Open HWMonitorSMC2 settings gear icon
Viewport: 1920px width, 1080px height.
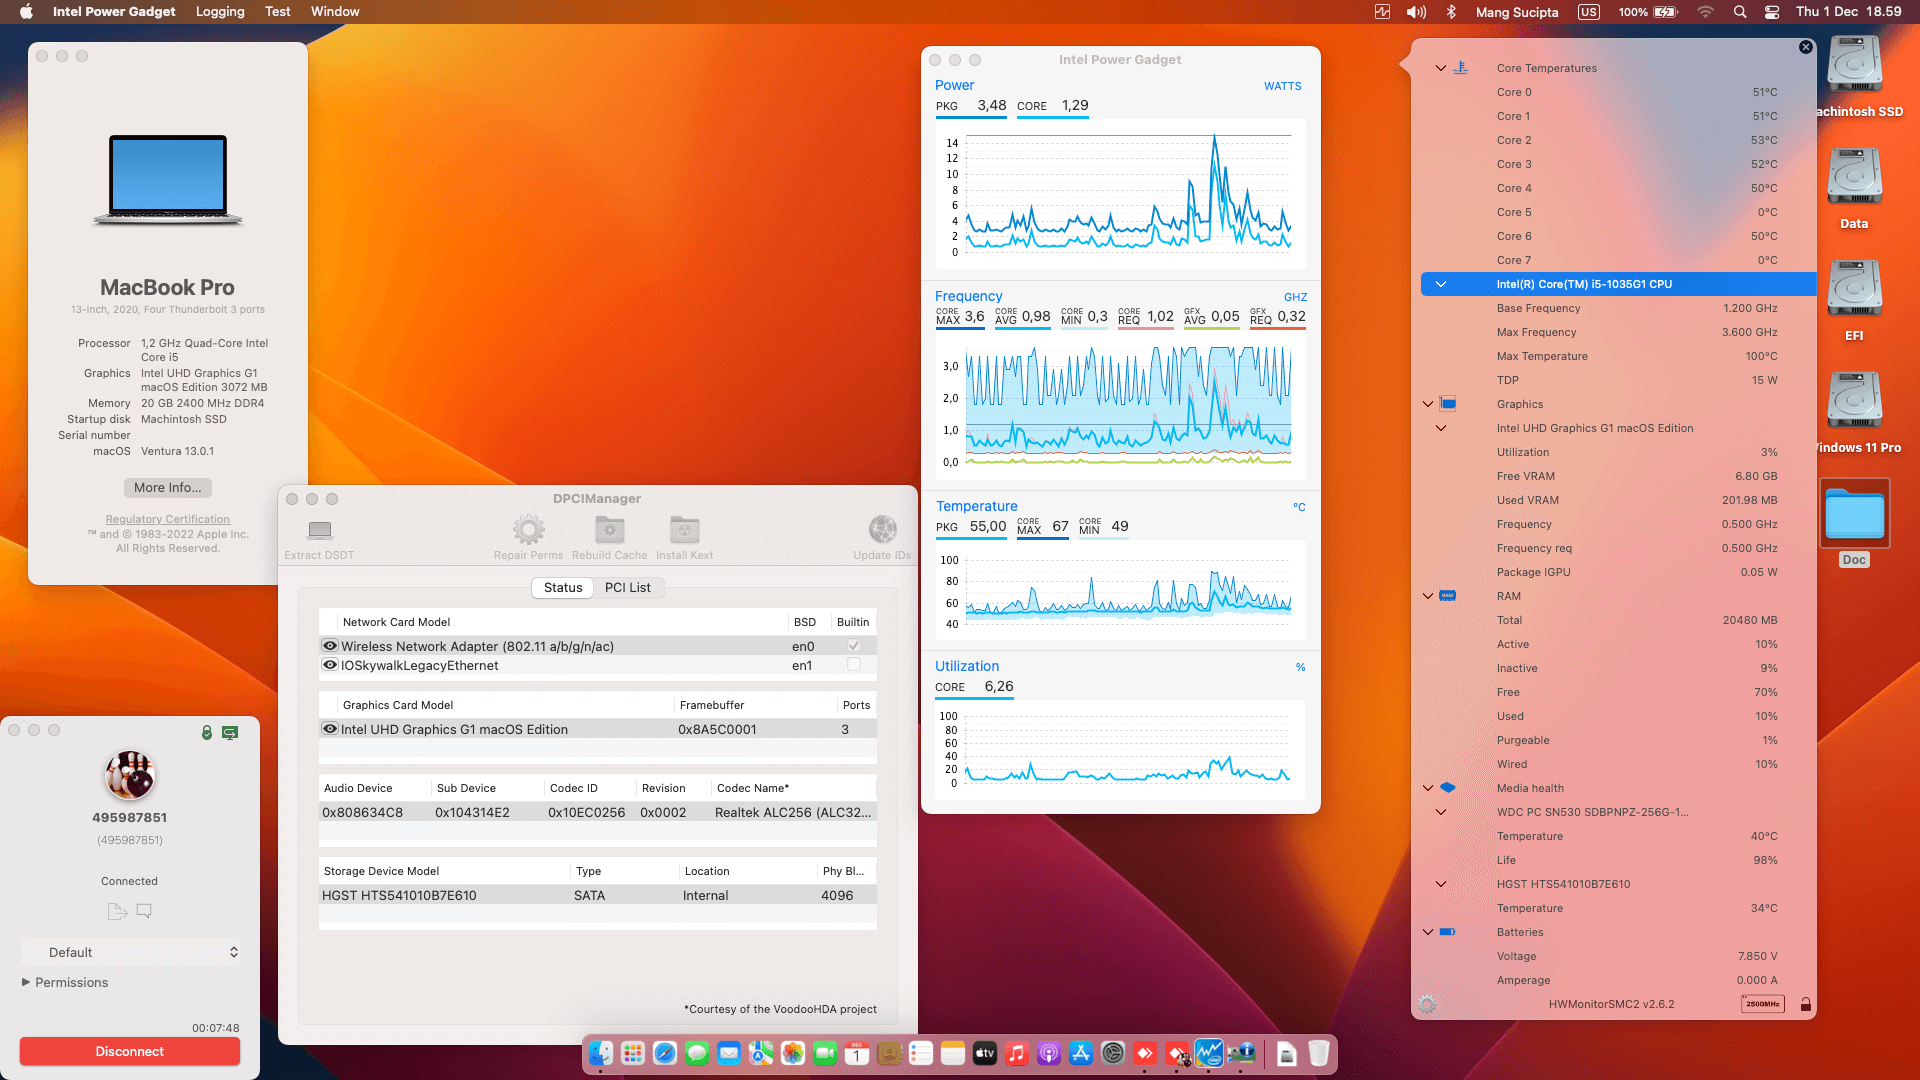(x=1427, y=1004)
